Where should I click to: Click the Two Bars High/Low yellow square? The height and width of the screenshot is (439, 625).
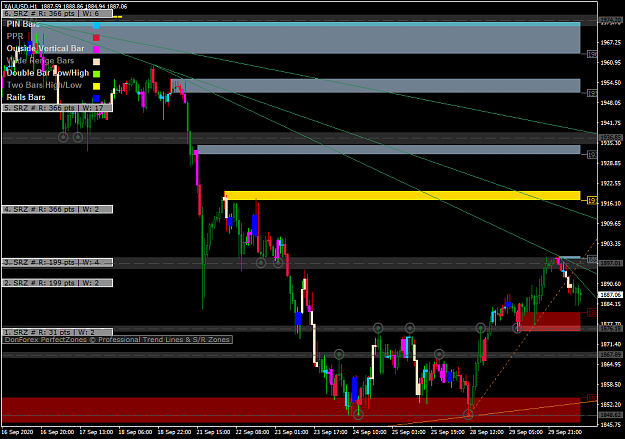[96, 86]
